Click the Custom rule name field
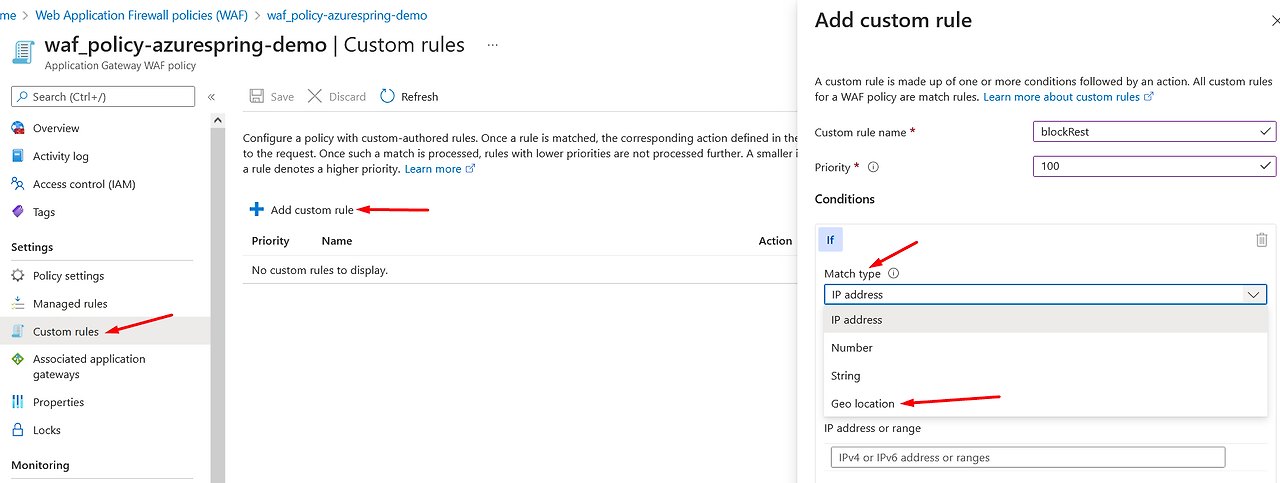Screen dimensions: 1280x483 tap(1154, 131)
